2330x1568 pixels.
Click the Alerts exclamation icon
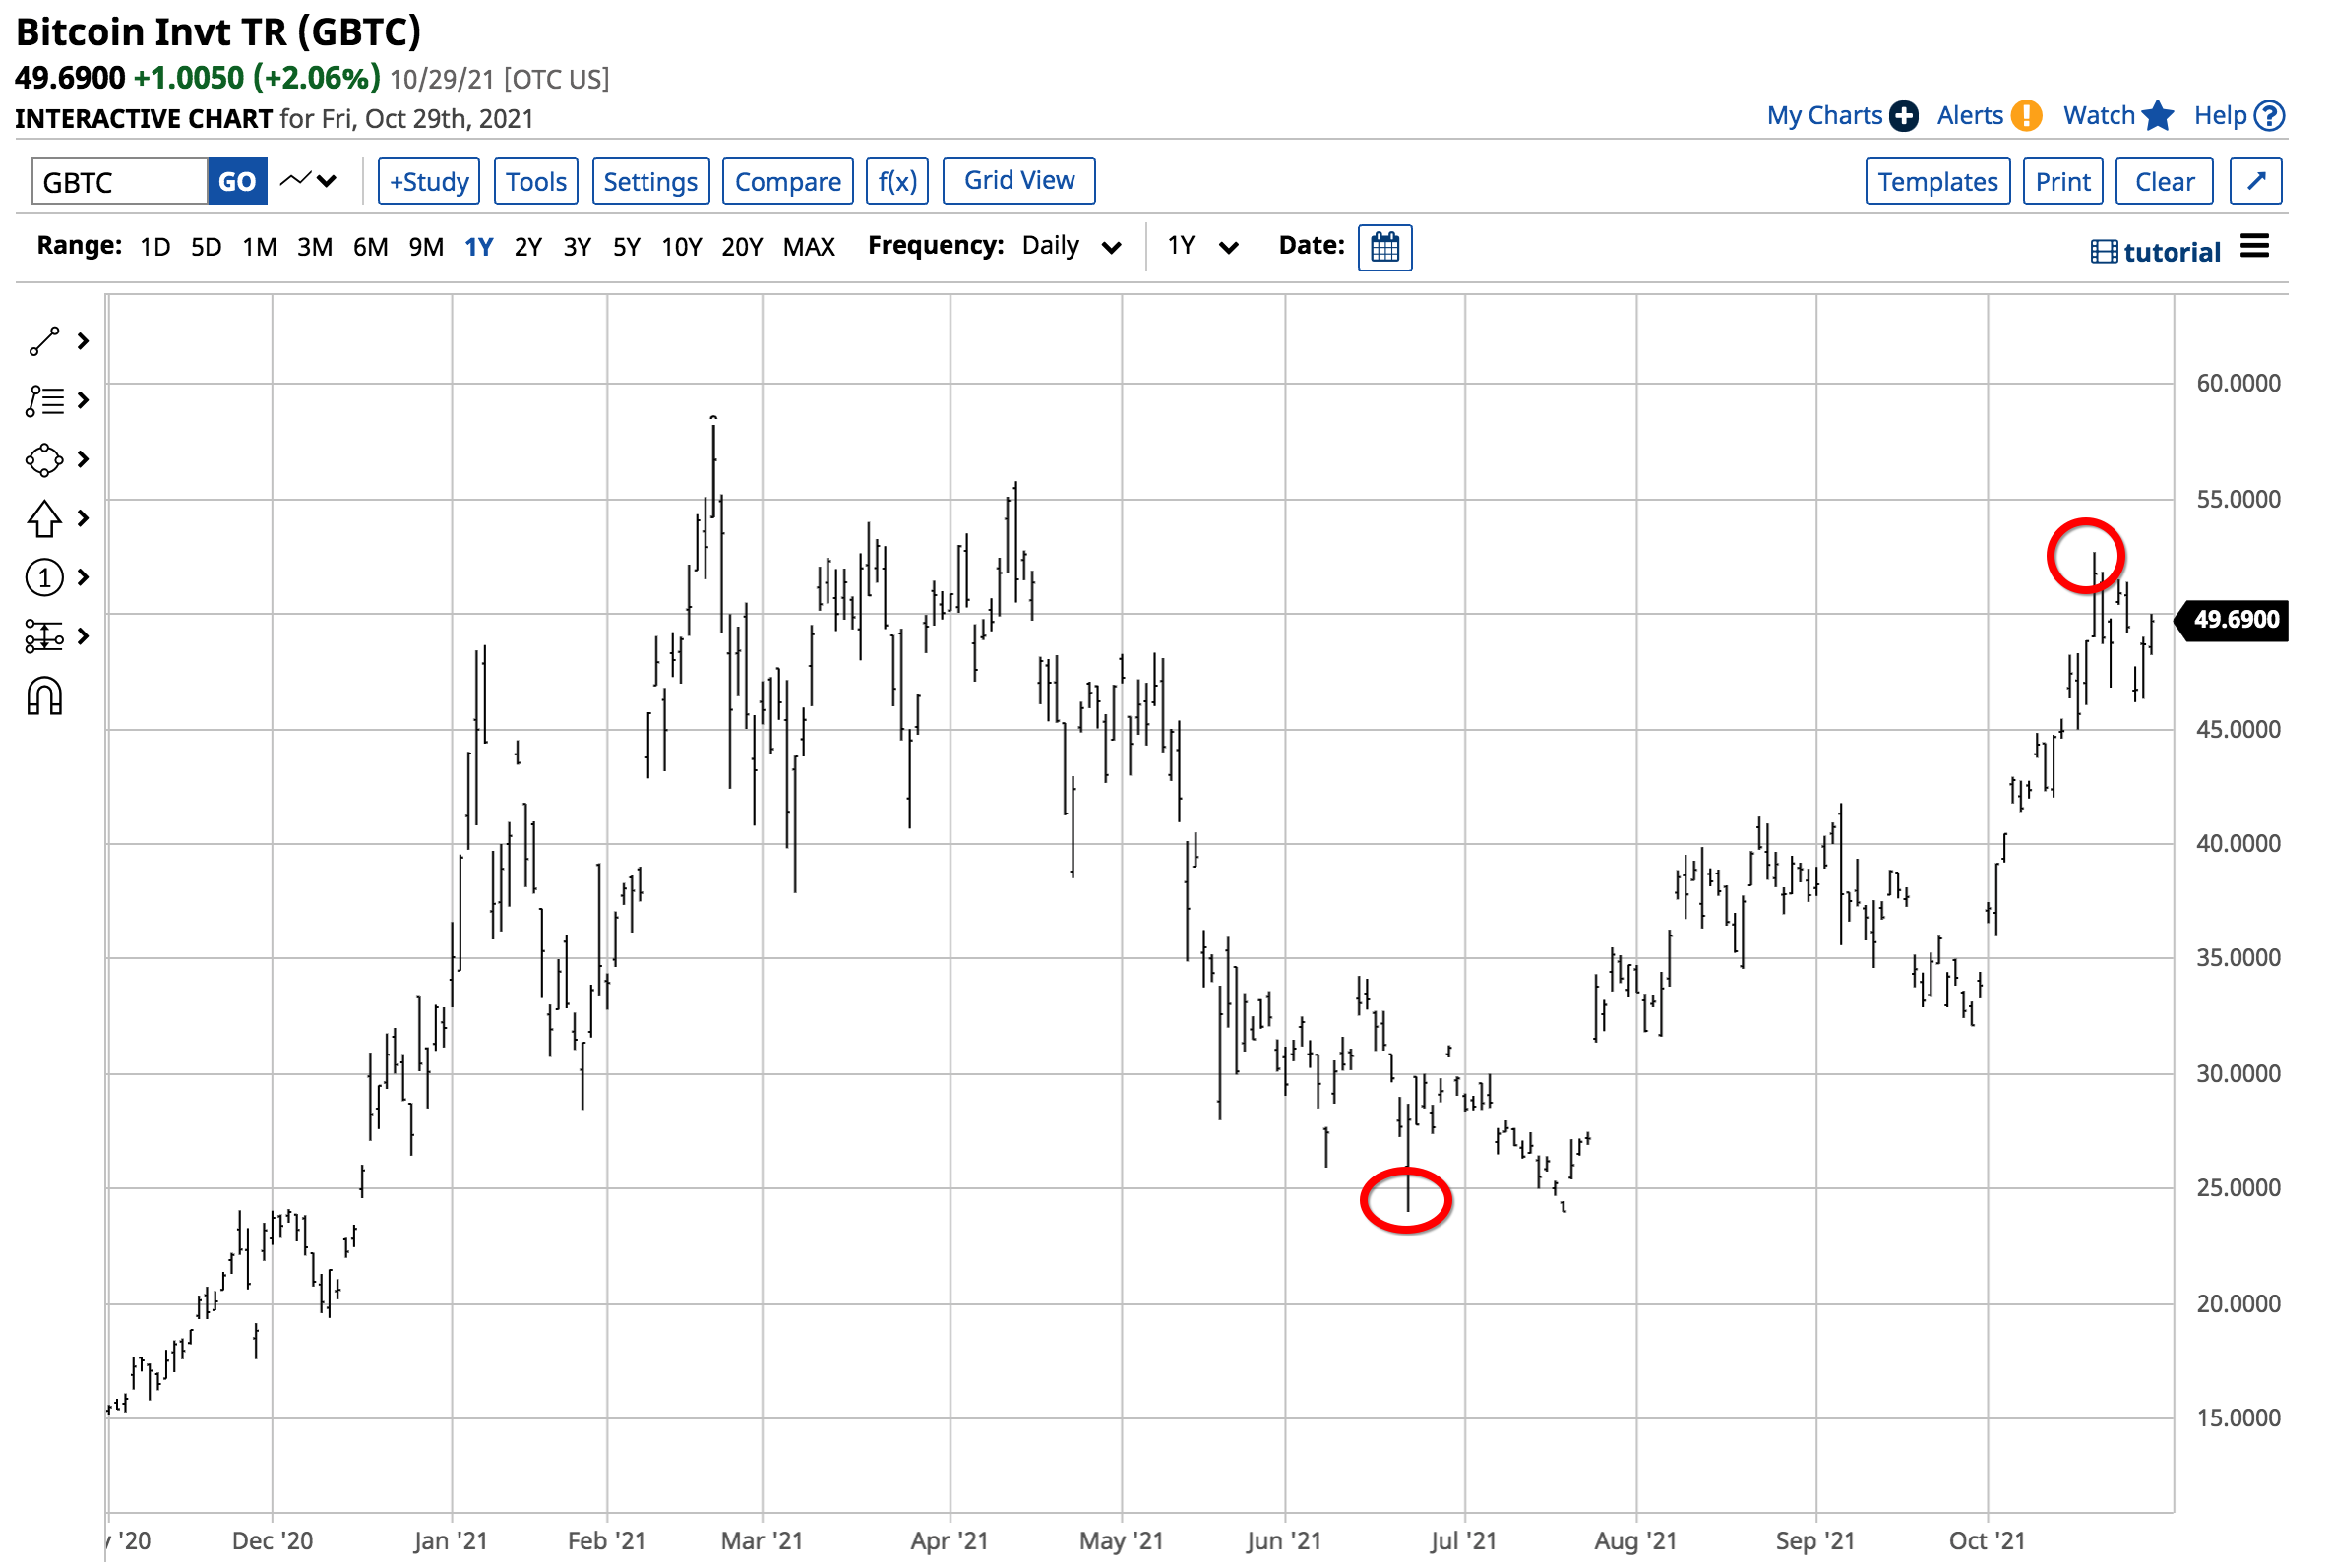(x=2026, y=116)
